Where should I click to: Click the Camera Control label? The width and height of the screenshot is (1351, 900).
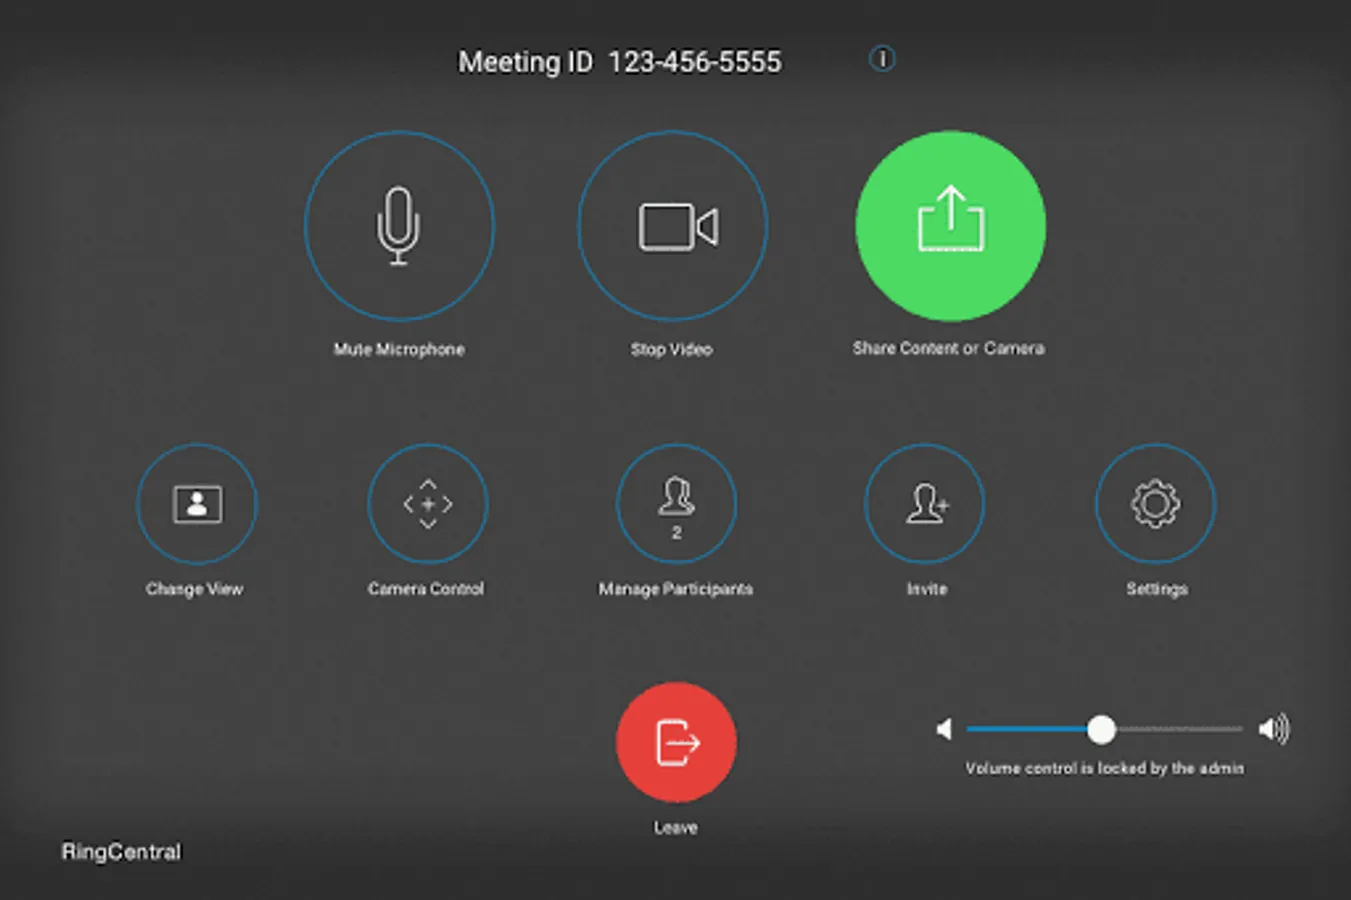coord(426,589)
